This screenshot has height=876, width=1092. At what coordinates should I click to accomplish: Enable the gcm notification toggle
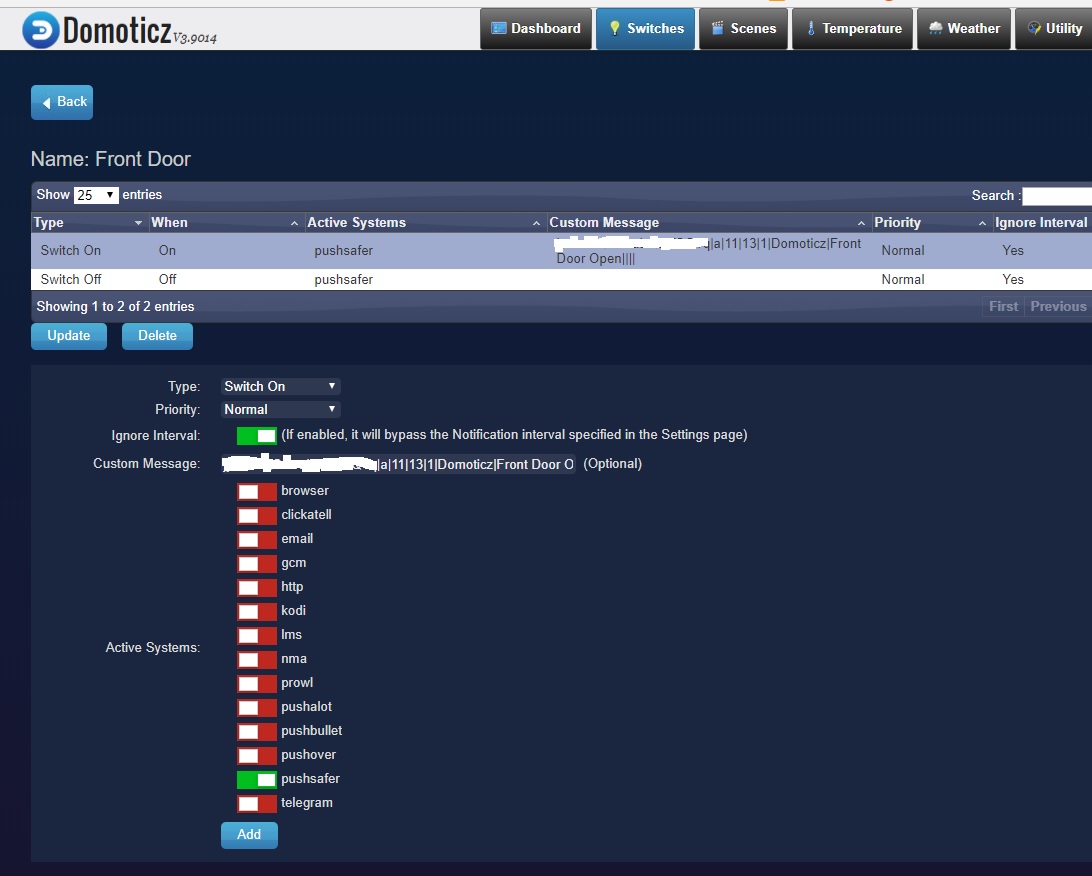tap(256, 563)
